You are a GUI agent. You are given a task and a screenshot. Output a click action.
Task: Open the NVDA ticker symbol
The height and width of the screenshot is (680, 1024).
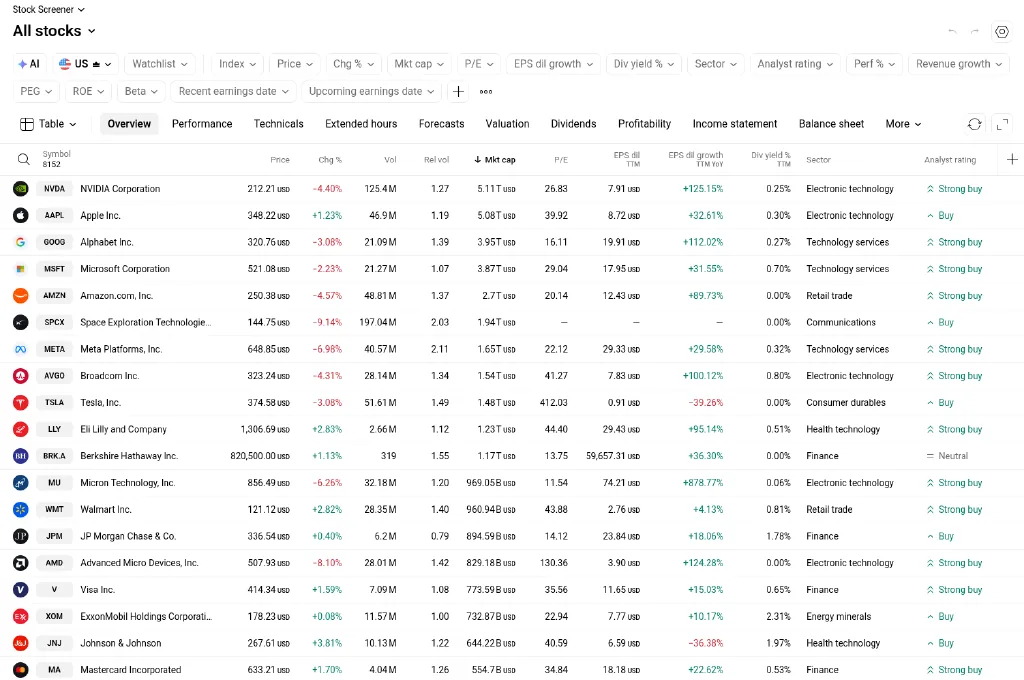click(54, 189)
